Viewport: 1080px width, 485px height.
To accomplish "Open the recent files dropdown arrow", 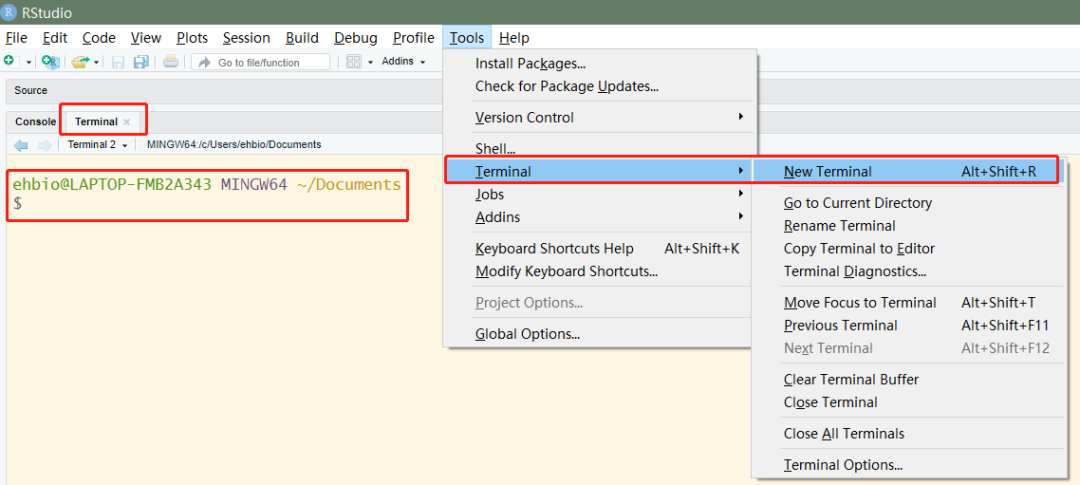I will [96, 62].
